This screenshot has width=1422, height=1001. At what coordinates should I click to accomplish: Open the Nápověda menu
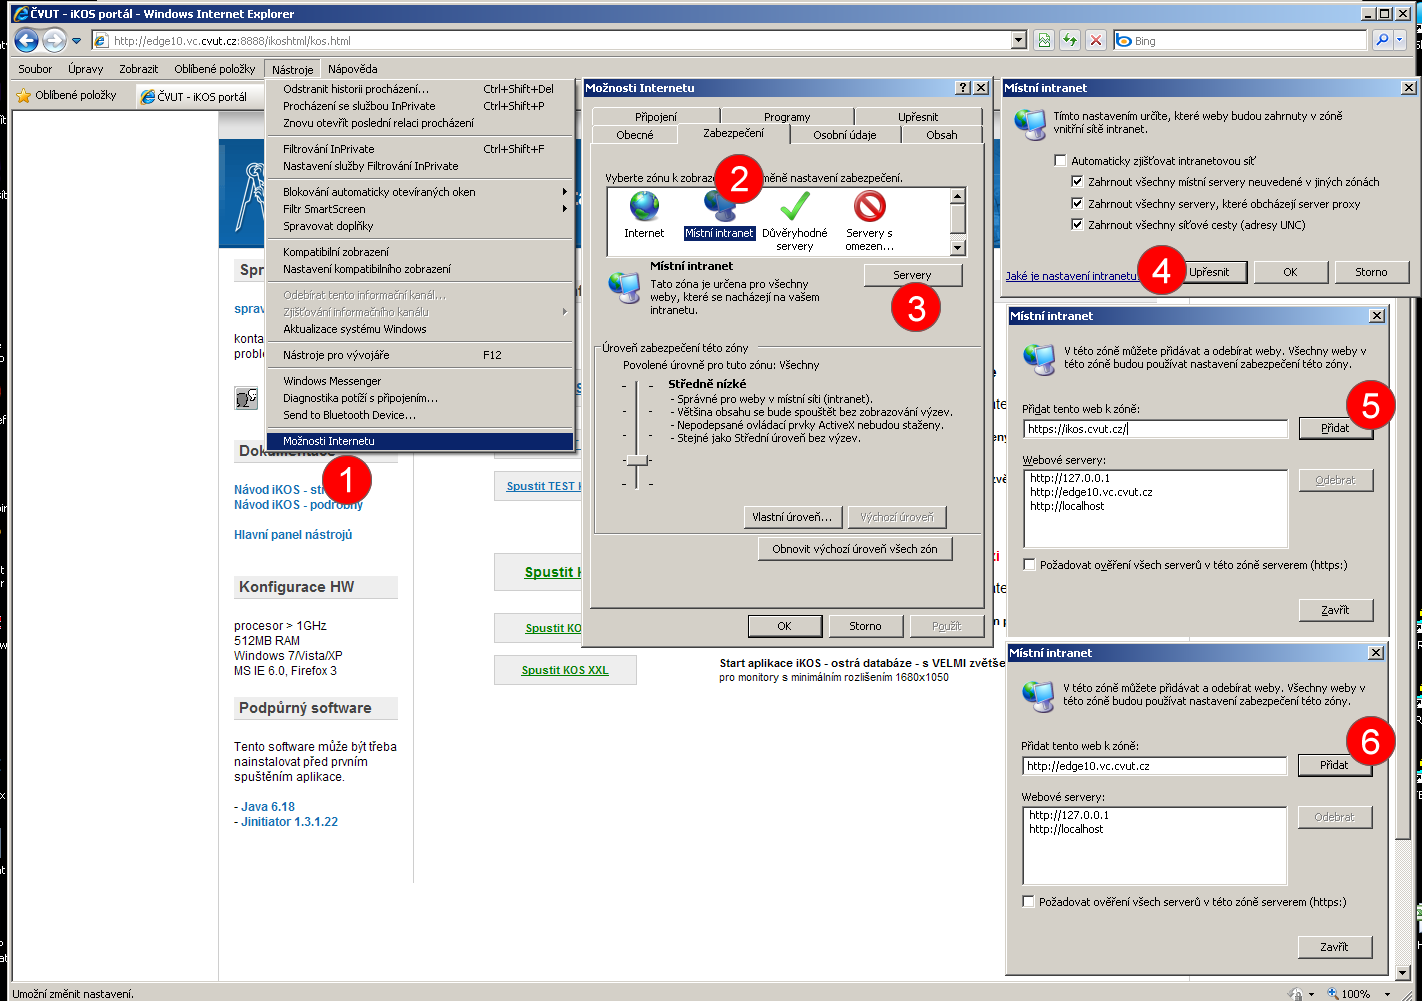352,69
